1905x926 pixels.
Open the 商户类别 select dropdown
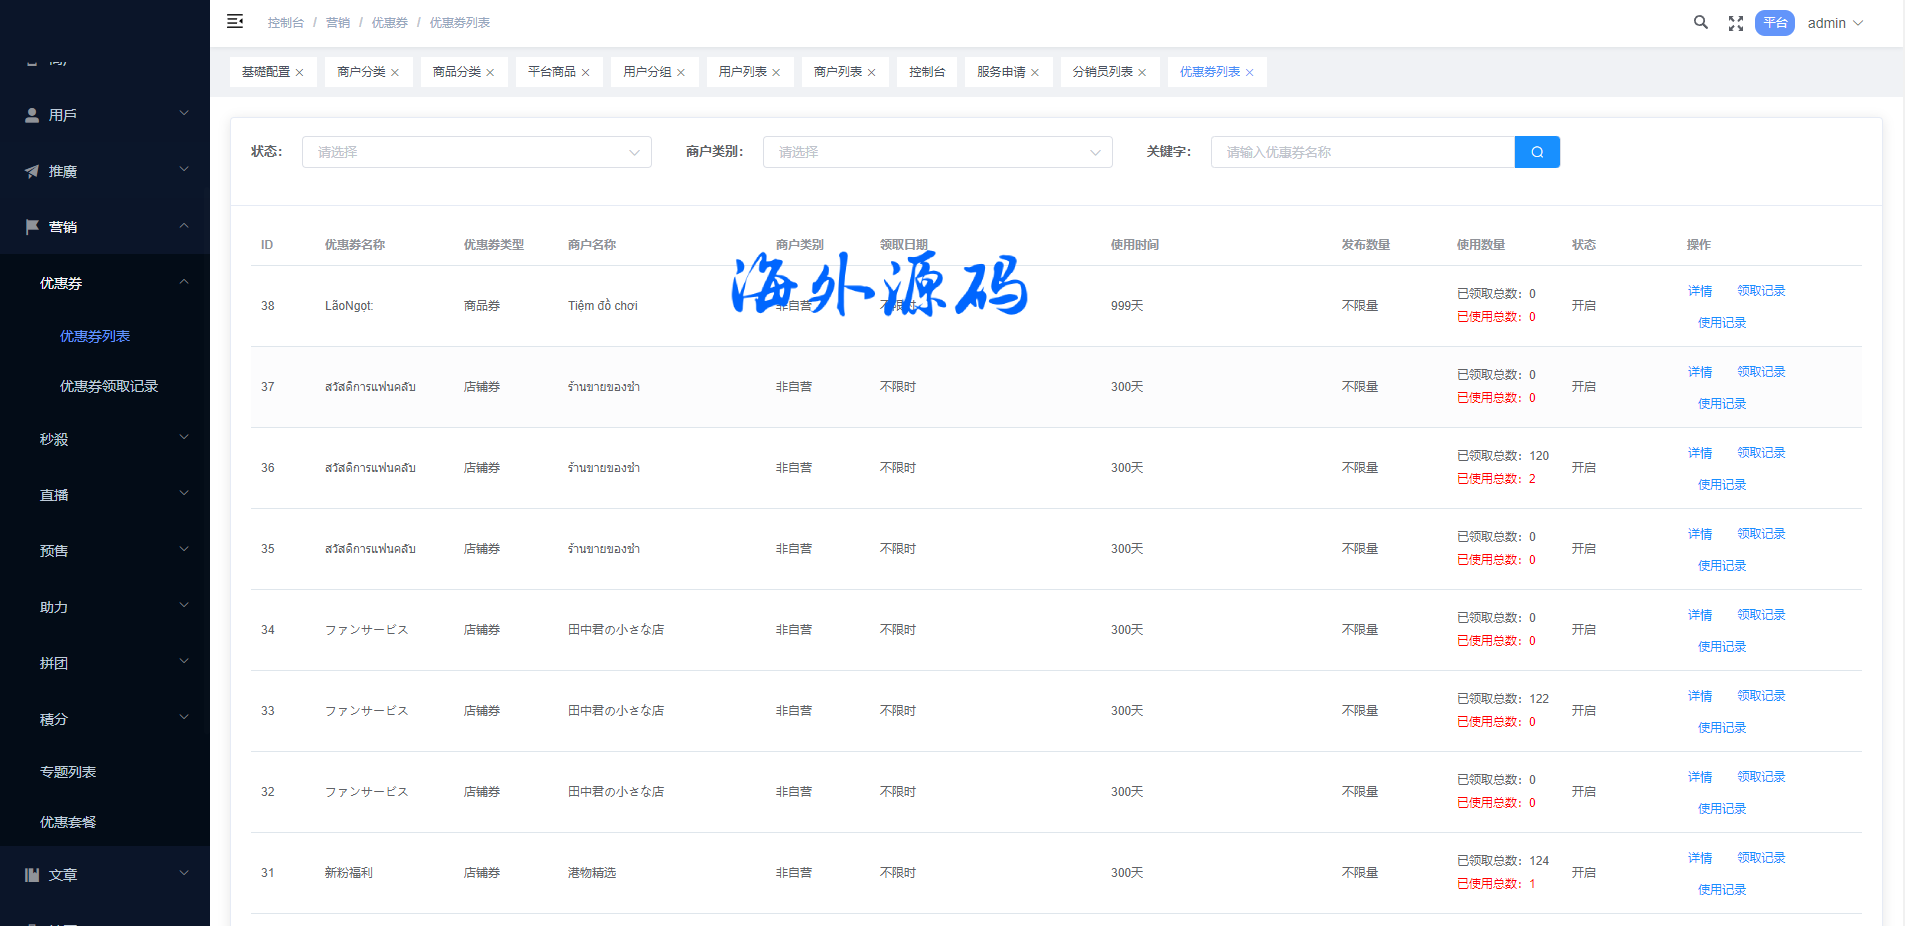937,152
